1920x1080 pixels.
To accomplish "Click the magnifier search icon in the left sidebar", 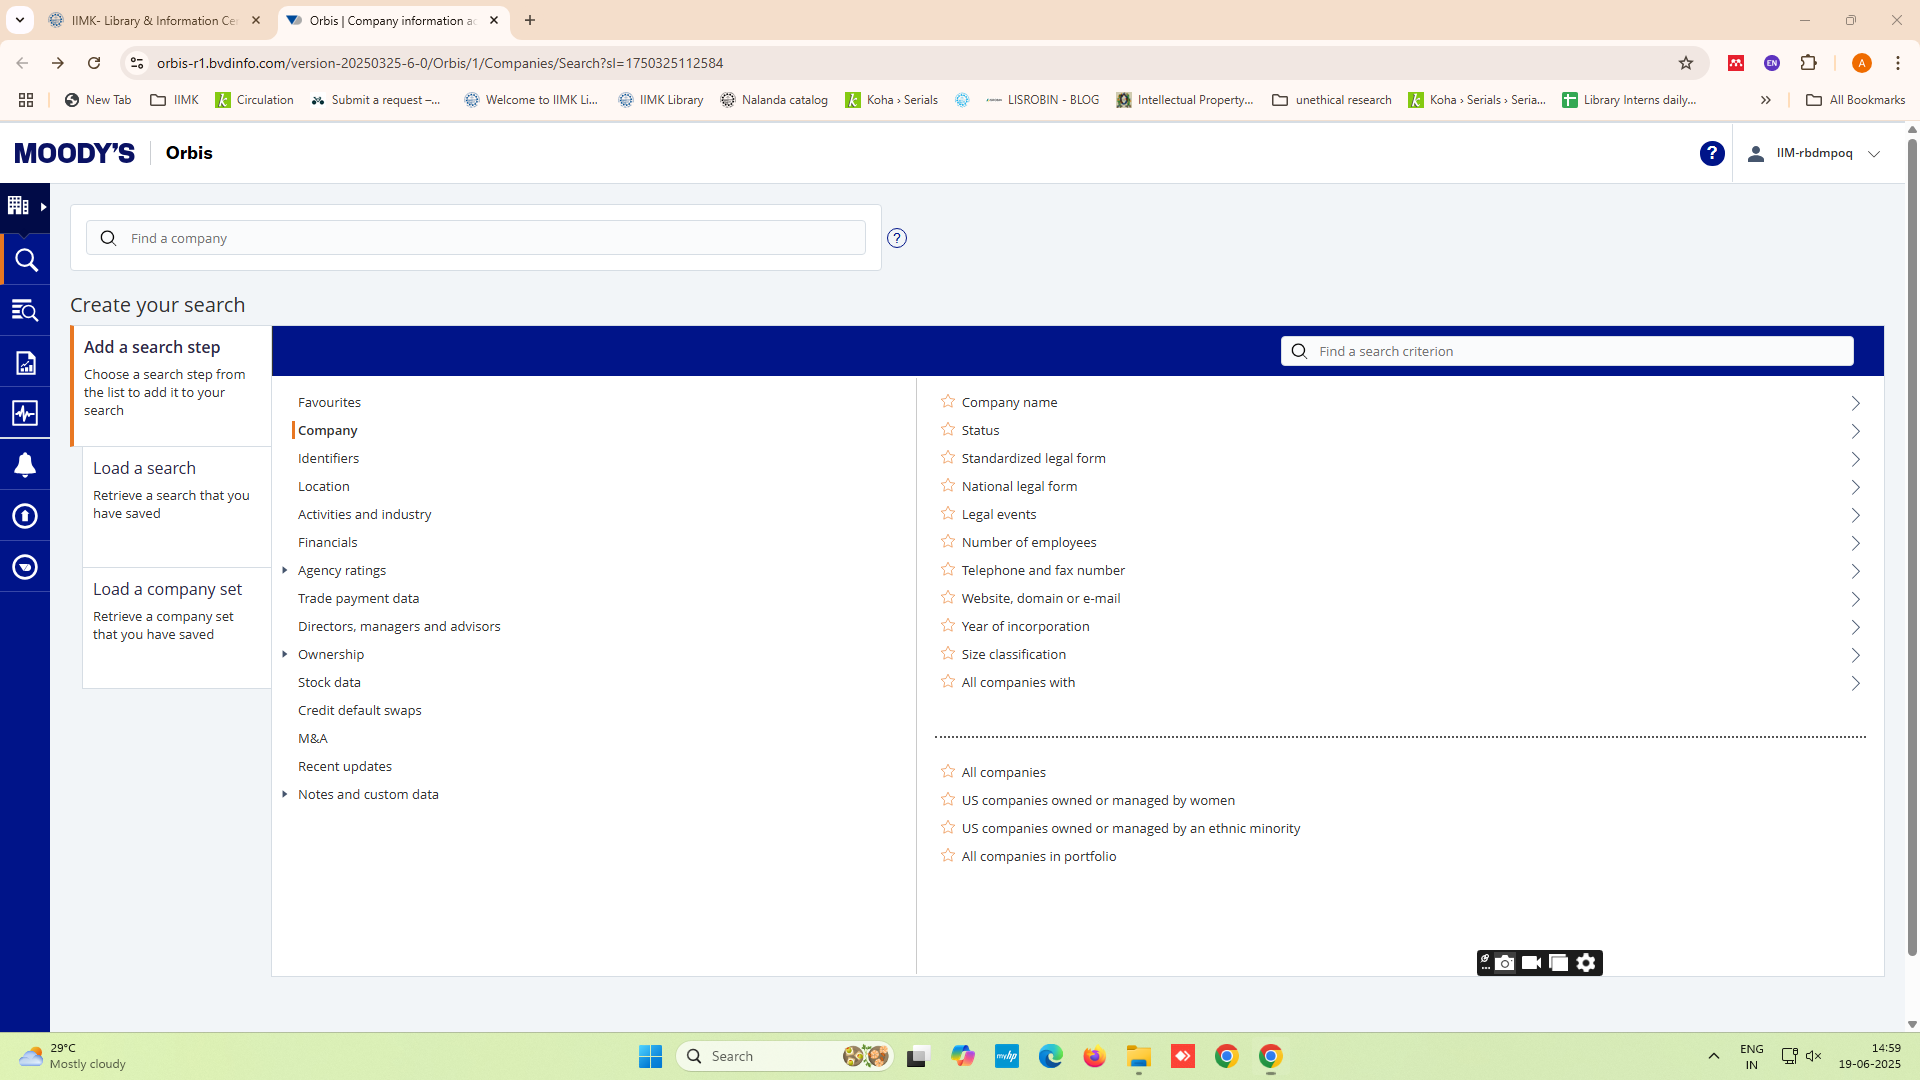I will point(26,261).
